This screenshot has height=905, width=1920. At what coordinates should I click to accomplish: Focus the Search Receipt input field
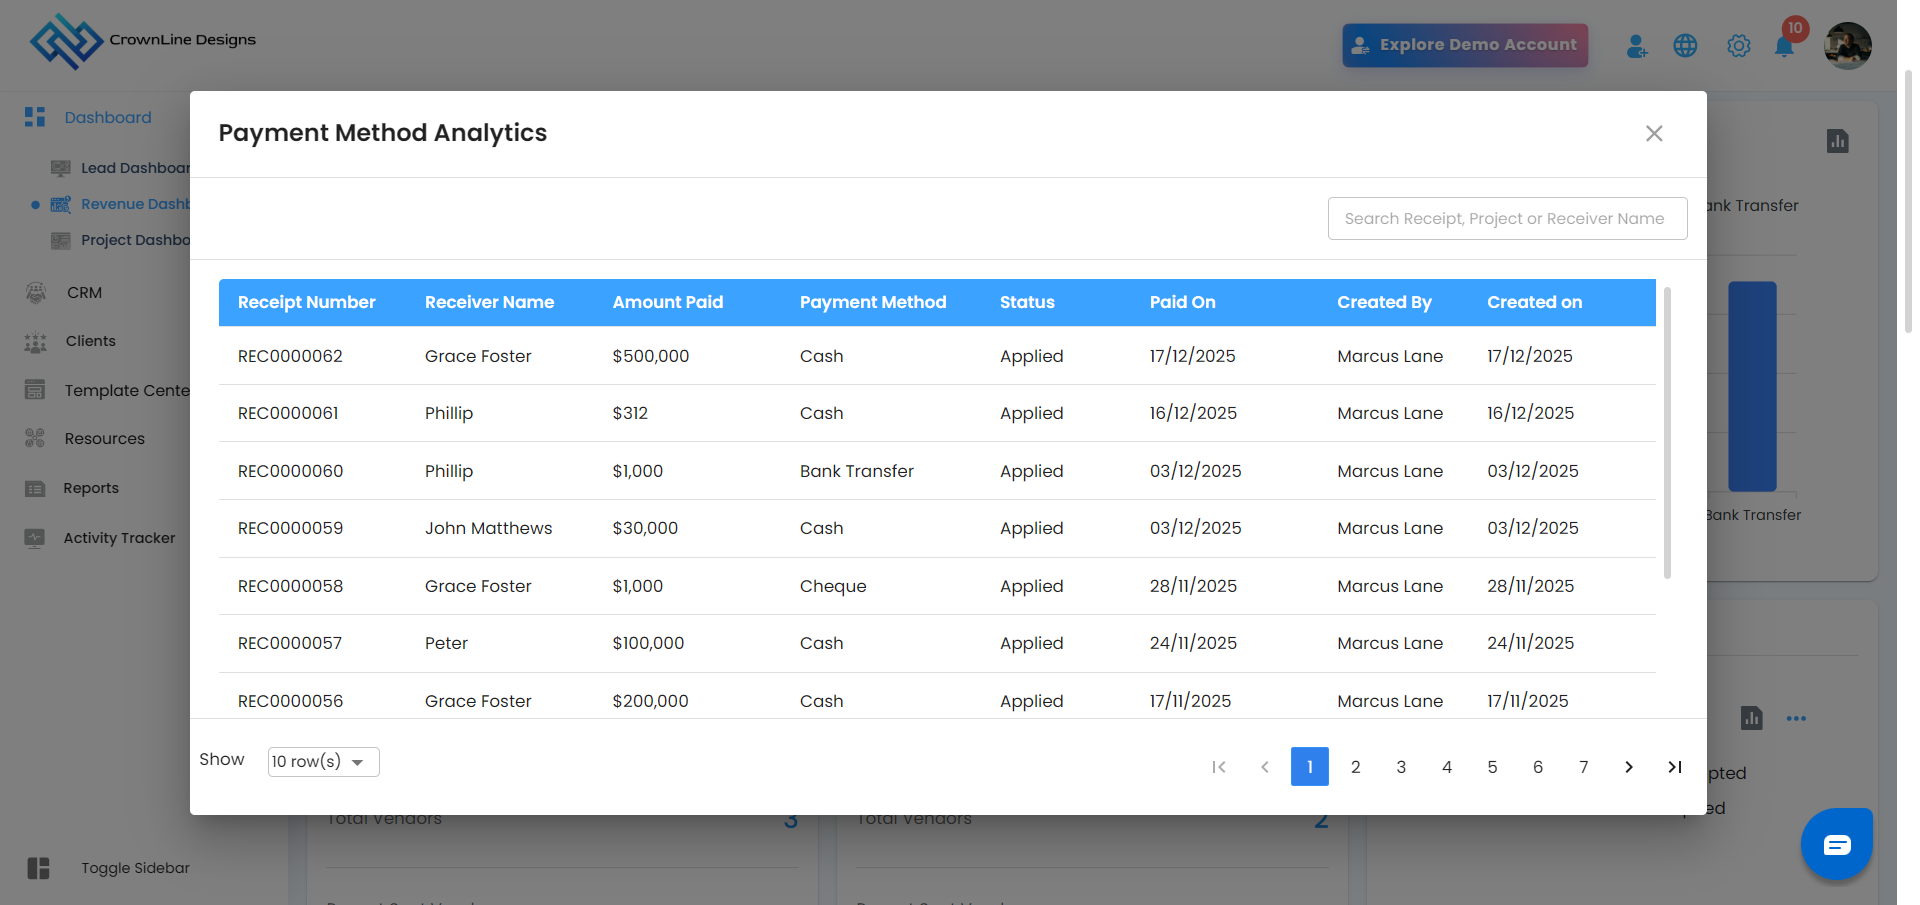click(x=1507, y=218)
